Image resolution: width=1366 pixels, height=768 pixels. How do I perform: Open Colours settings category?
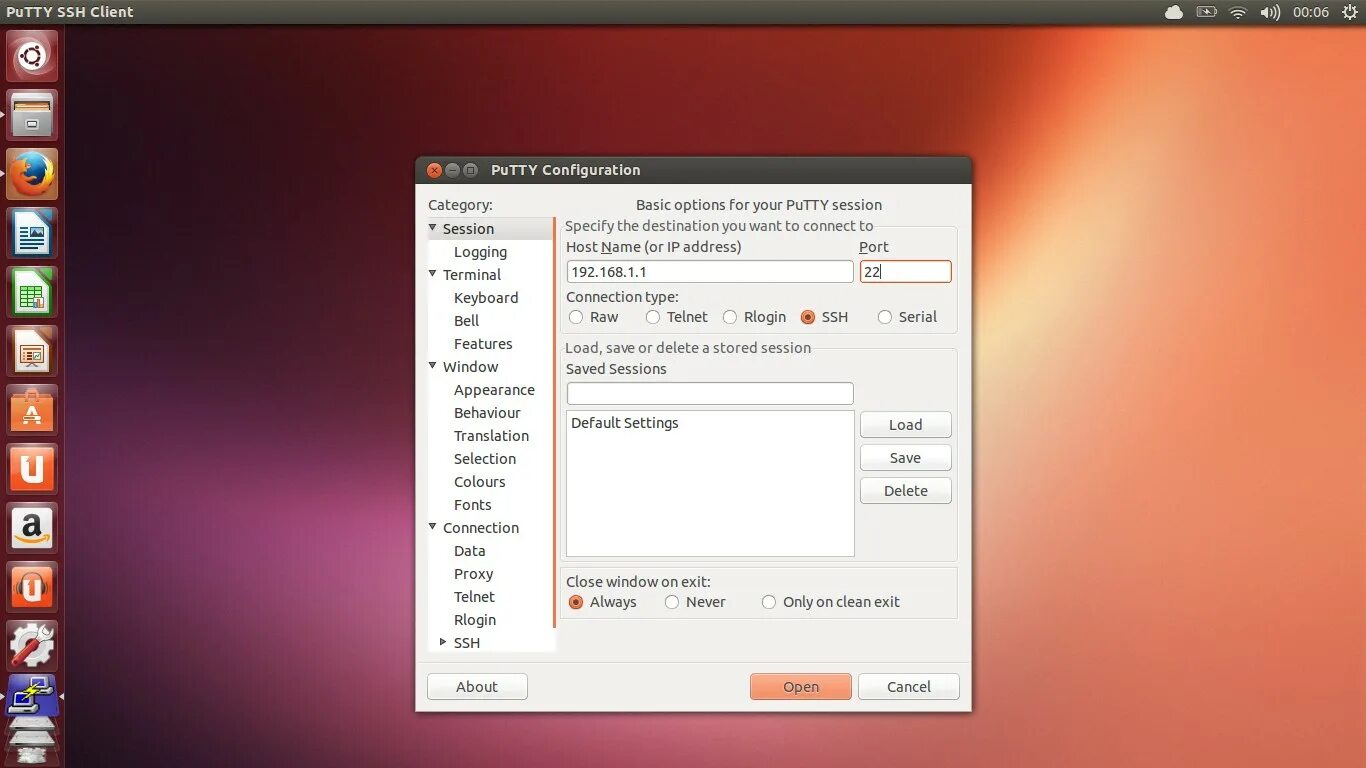[x=479, y=482]
